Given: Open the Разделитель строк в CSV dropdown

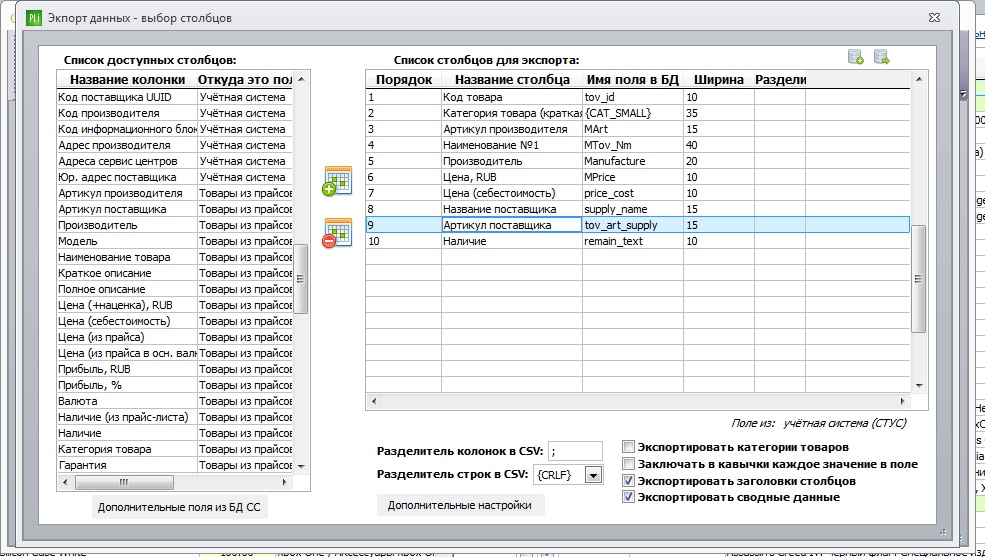Looking at the screenshot, I should 593,475.
